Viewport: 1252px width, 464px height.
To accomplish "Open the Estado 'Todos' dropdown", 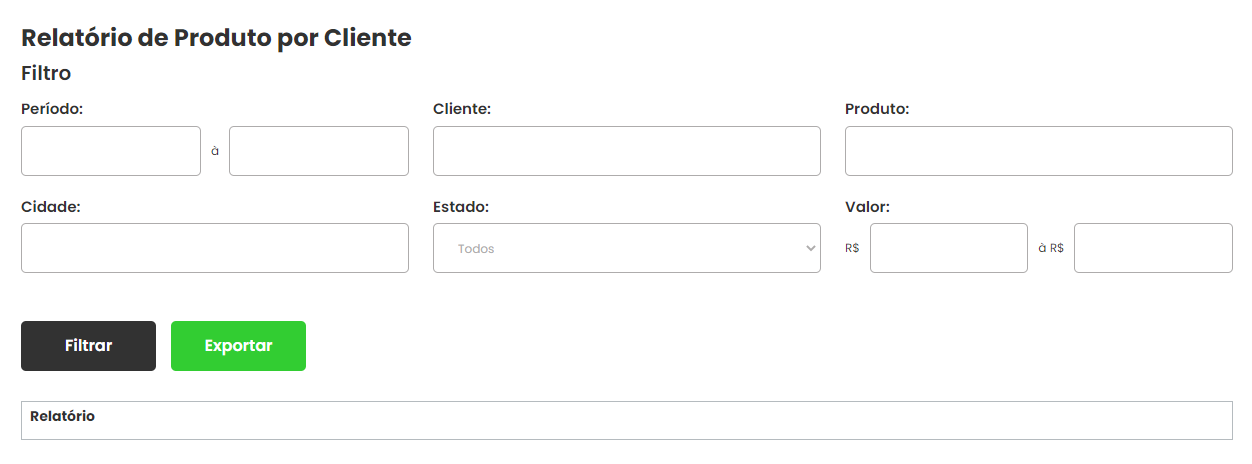I will 627,248.
